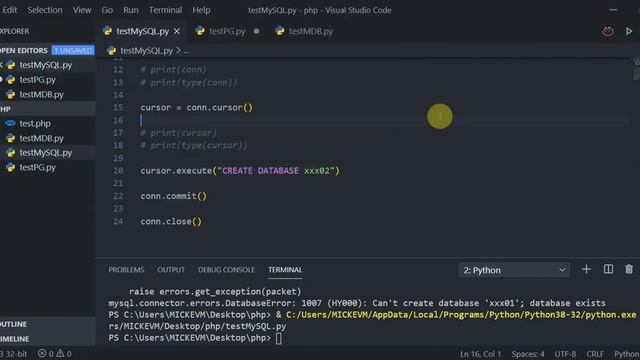
Task: Click testMySQL.py in the breadcrumb bar
Action: (146, 51)
